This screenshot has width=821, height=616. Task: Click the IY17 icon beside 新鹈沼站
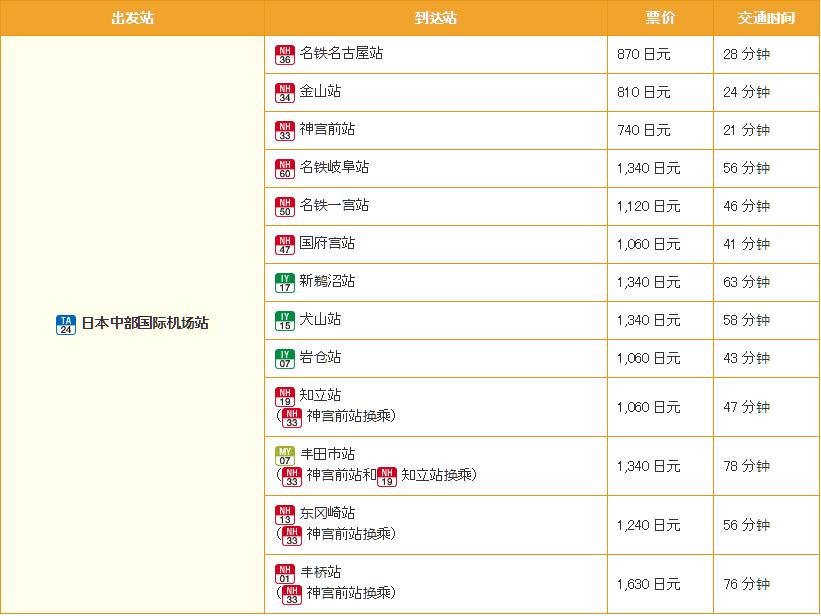[x=285, y=282]
